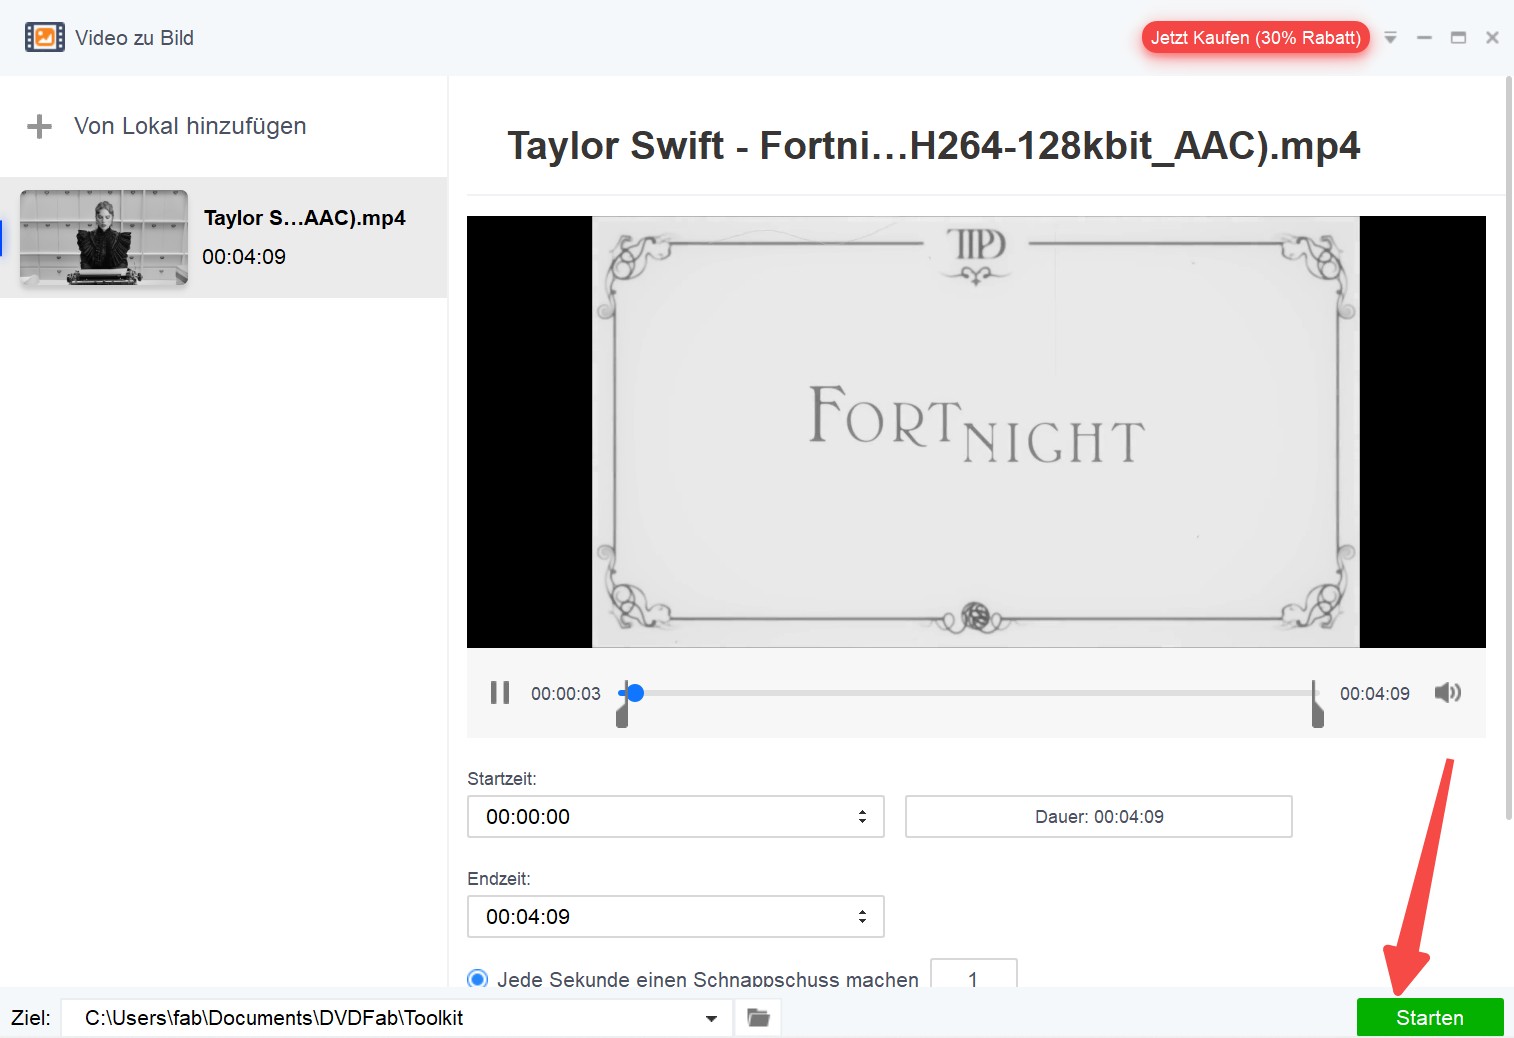Viewport: 1514px width, 1038px height.
Task: Select Jede Sekunde einen Schnappschuss radio button
Action: click(478, 979)
